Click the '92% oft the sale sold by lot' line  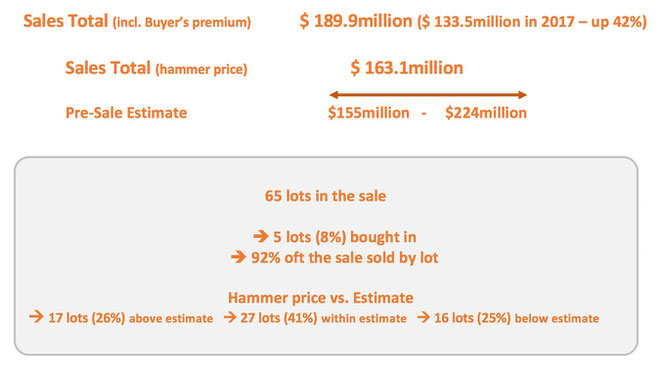click(345, 258)
